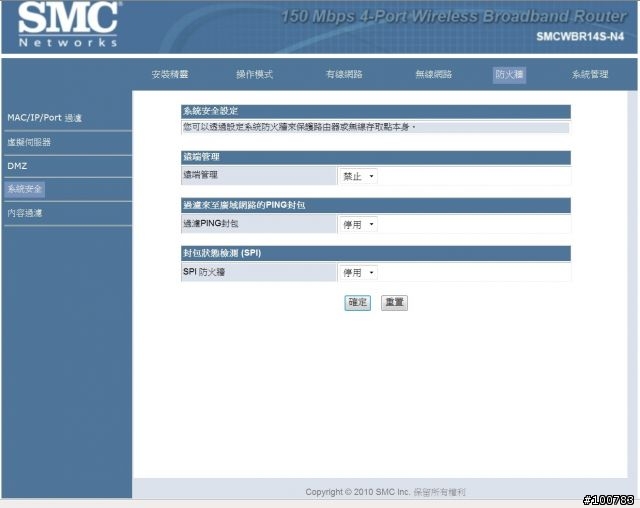Open the 安裝精靈 tab
The image size is (640, 508).
(x=170, y=74)
